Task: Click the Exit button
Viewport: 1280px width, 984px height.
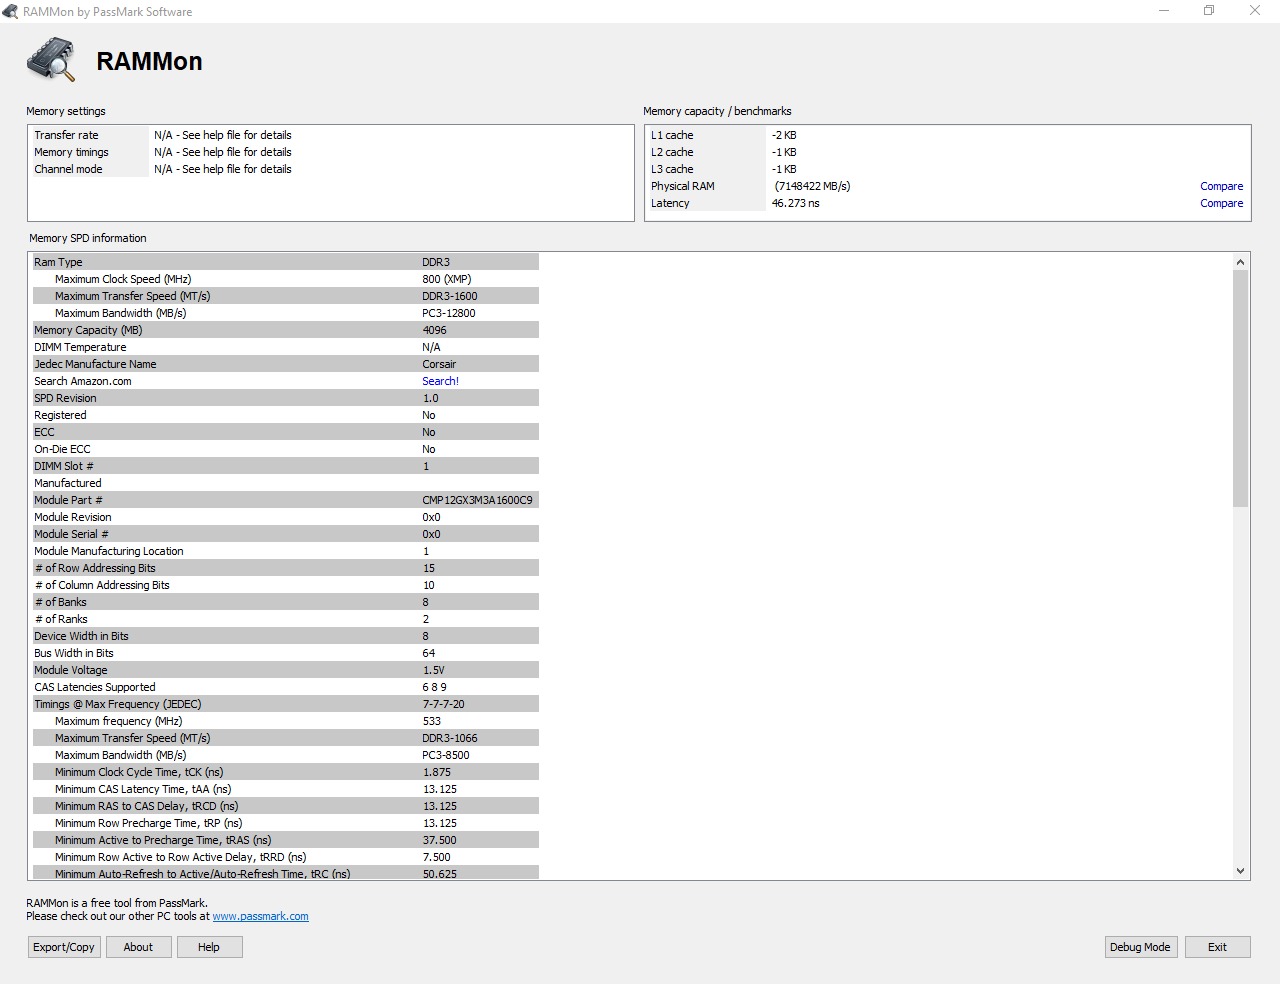Action: 1217,947
